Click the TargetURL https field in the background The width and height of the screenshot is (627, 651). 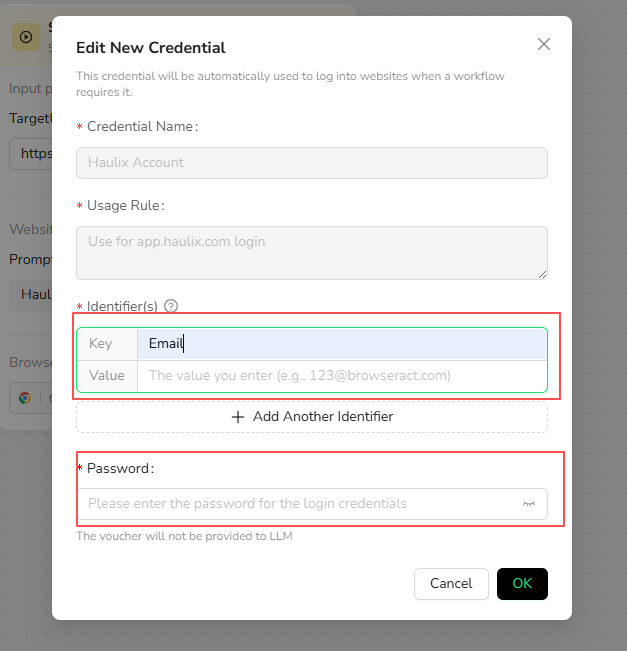click(x=30, y=155)
